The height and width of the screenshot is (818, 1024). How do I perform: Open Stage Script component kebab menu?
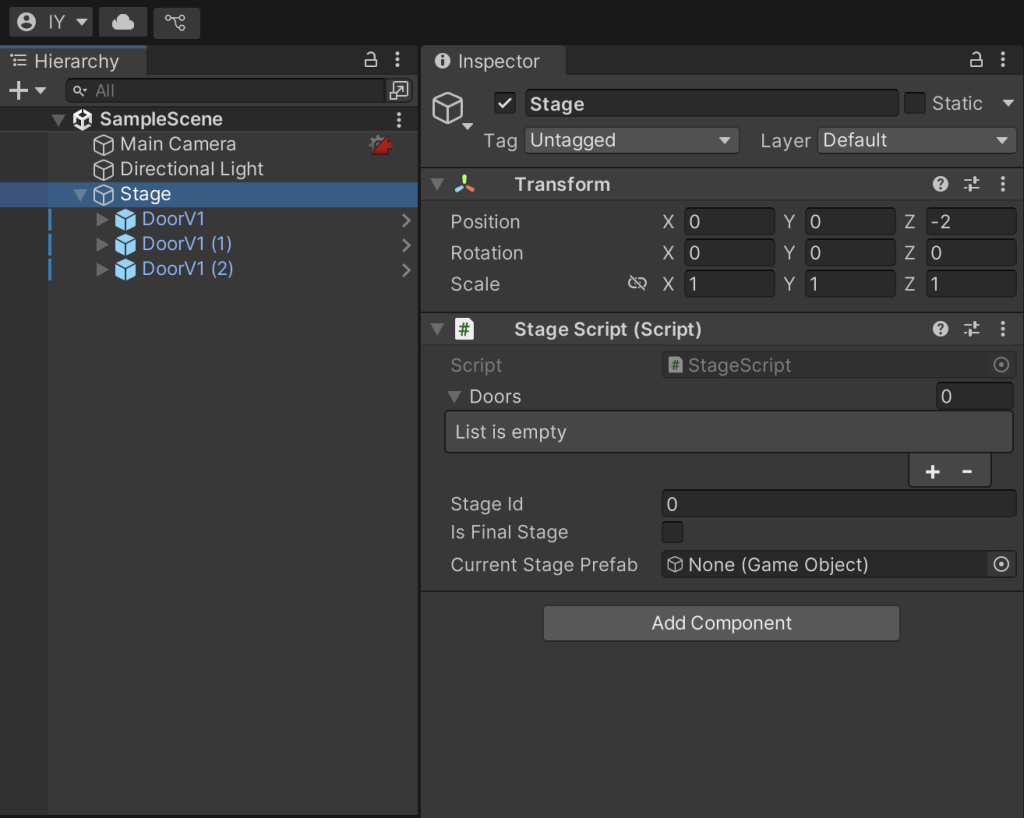point(1003,329)
